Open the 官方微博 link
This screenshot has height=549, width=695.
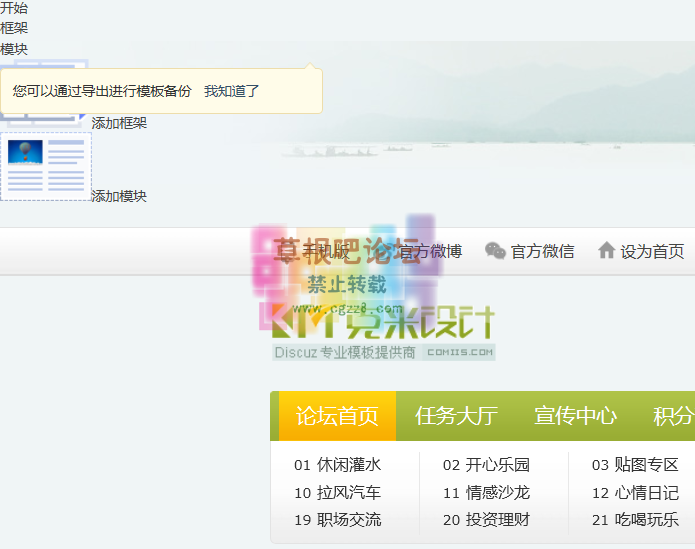[x=430, y=251]
